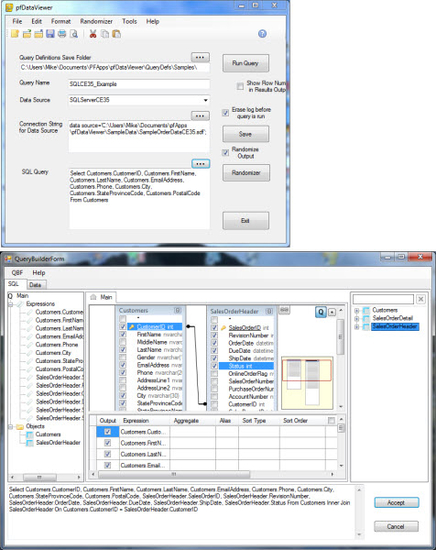Screen dimensions: 436x550
Task: Expand SalesOrderDetail node in right panel
Action: 357,318
